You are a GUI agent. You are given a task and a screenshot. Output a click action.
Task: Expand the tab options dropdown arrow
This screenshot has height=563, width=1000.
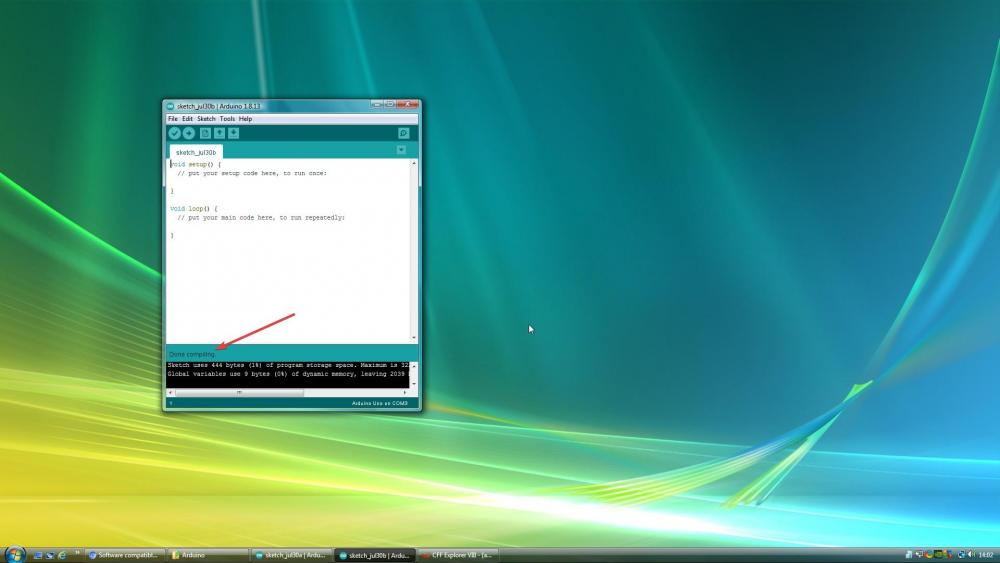(401, 150)
